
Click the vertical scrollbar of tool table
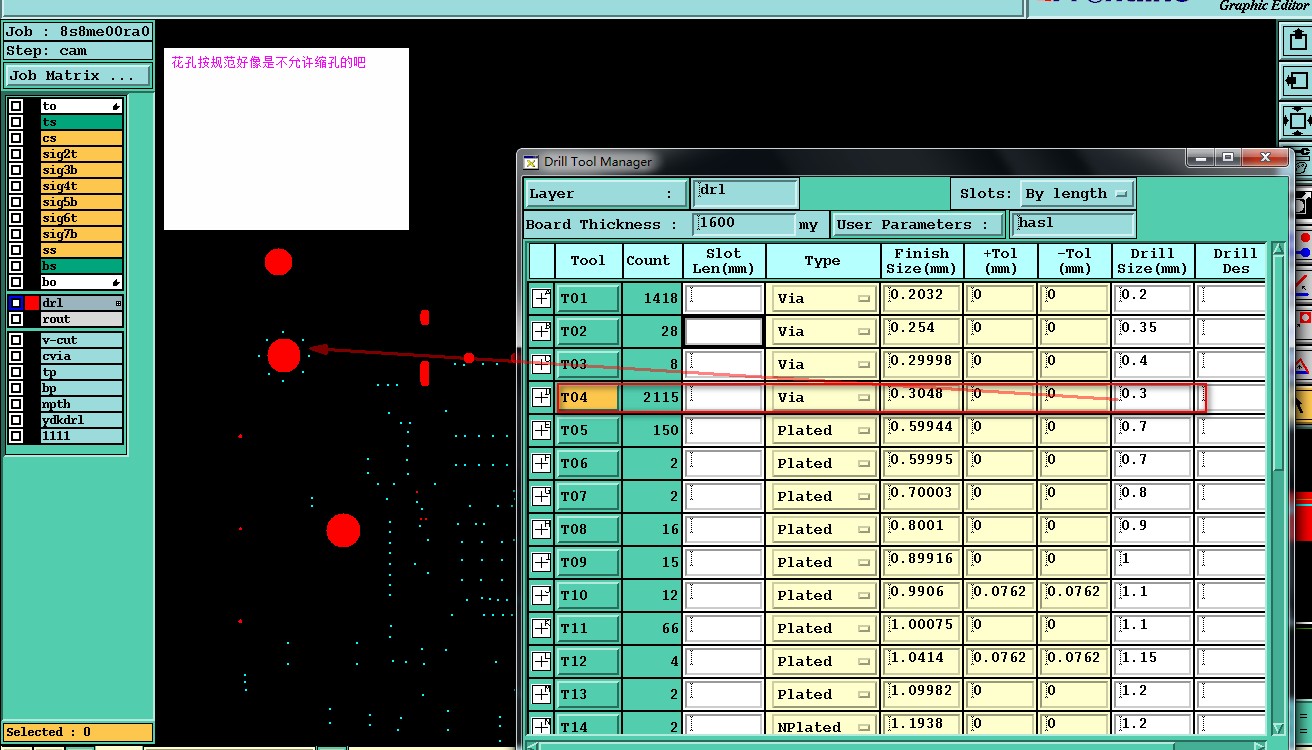coord(1278,490)
